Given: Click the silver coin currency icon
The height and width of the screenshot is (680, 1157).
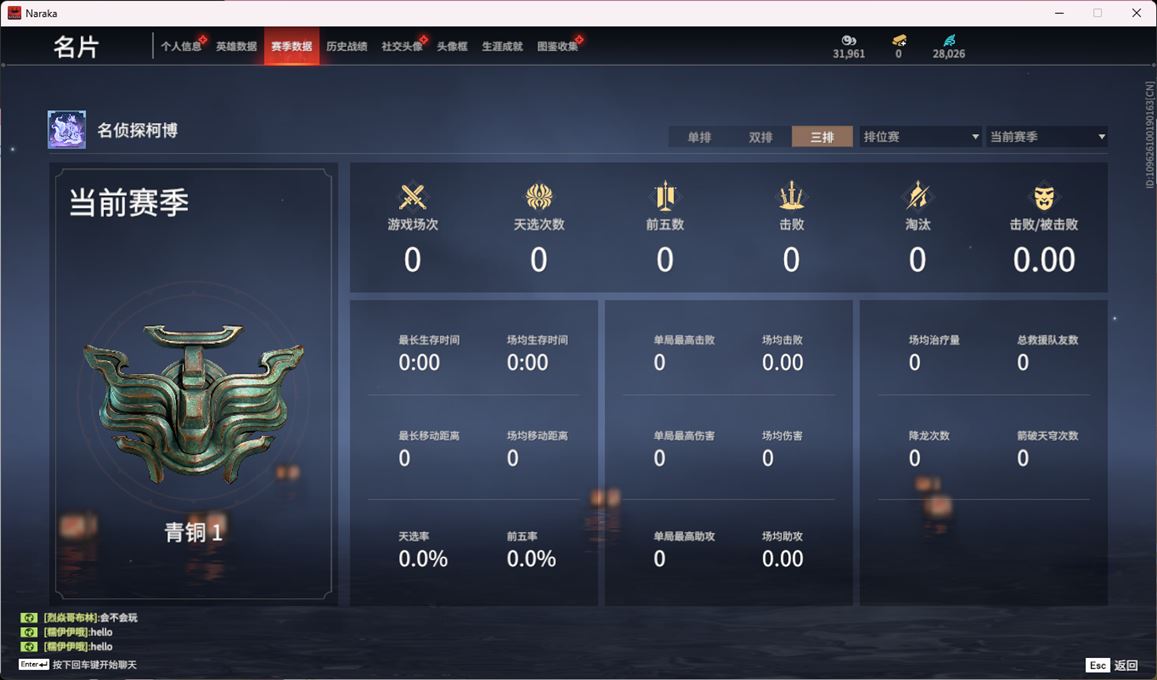Looking at the screenshot, I should 849,41.
